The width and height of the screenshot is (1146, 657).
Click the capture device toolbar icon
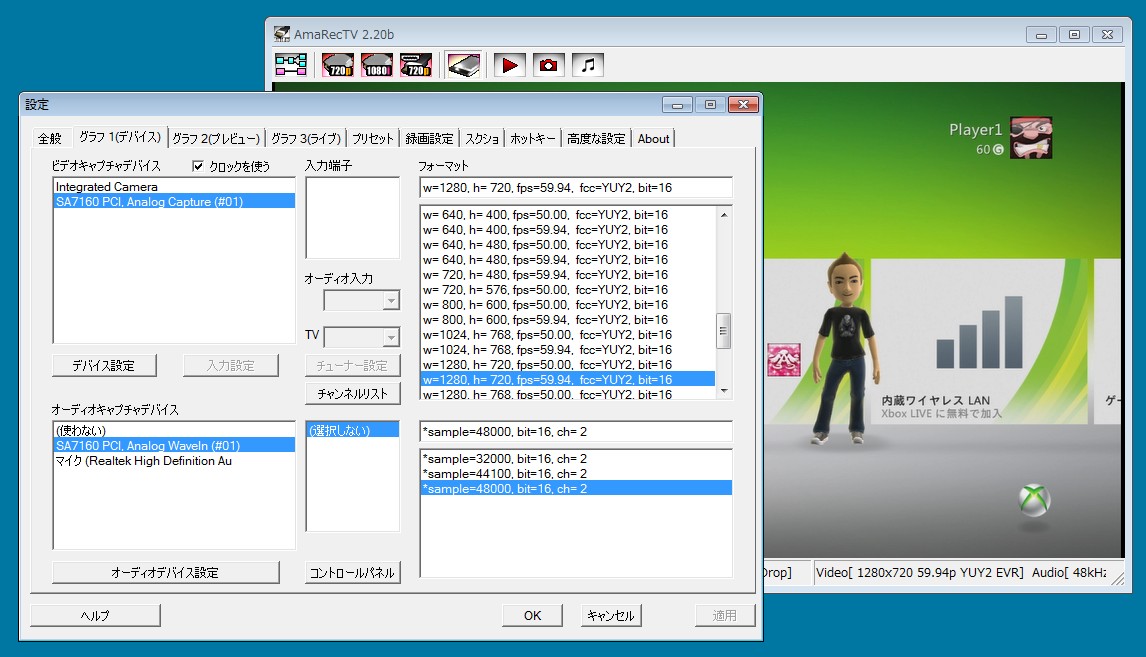[x=464, y=65]
